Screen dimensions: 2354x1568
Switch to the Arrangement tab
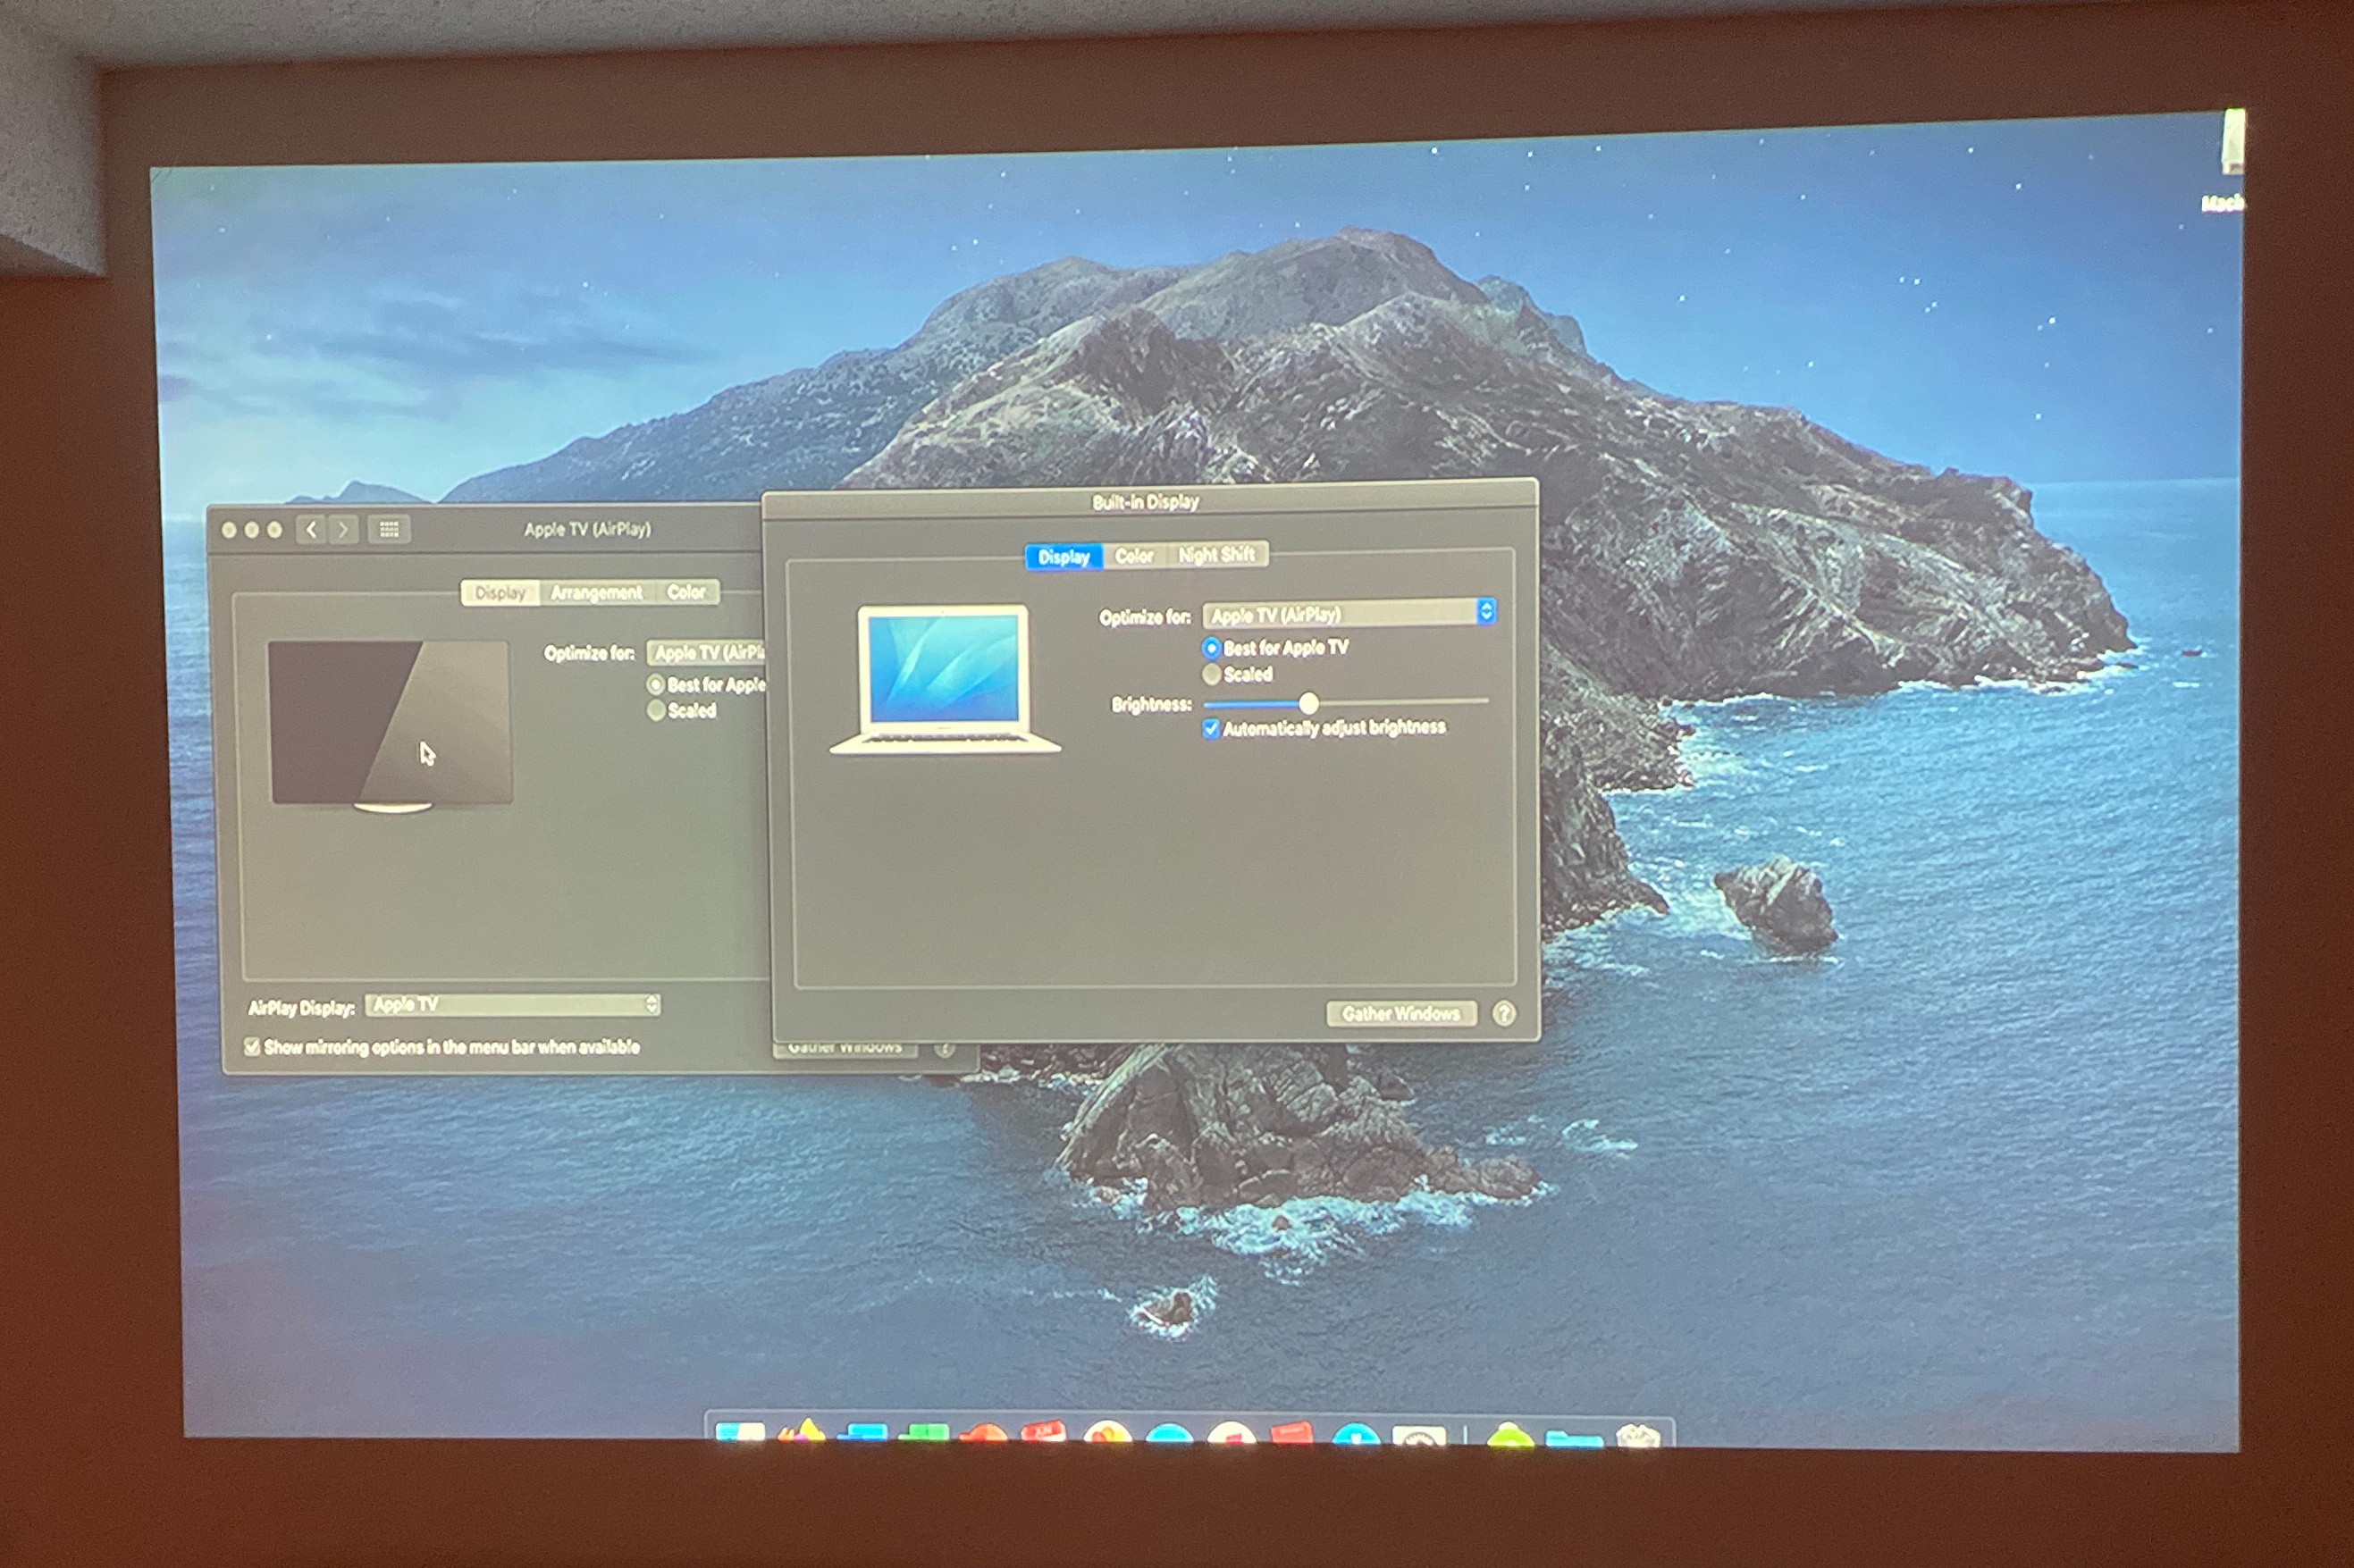(596, 592)
